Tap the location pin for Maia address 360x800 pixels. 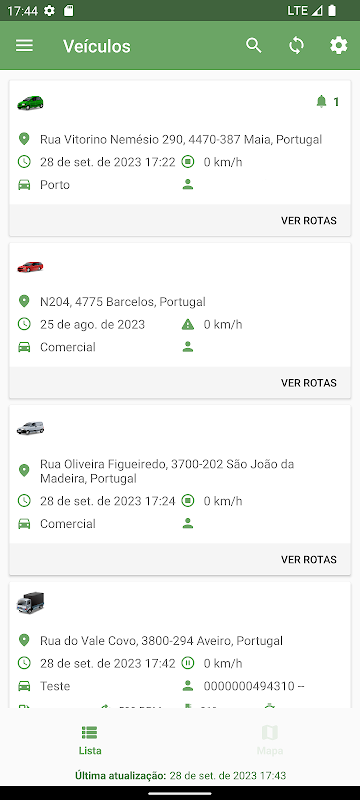[x=24, y=139]
